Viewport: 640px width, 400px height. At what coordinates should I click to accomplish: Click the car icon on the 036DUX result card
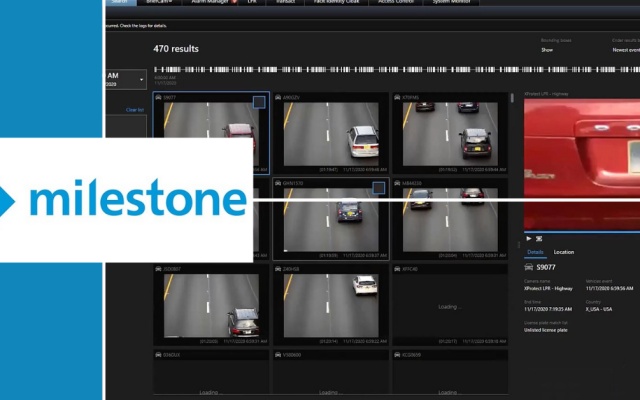coord(158,355)
